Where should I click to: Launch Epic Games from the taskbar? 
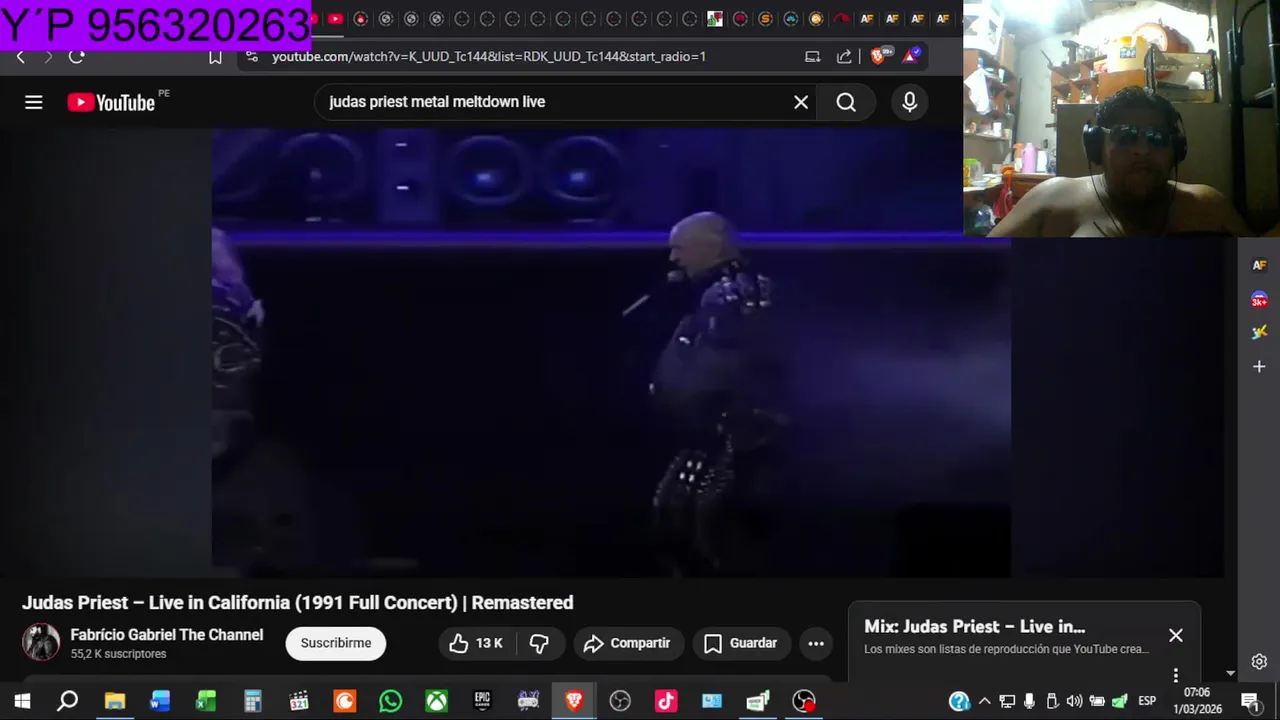(482, 701)
